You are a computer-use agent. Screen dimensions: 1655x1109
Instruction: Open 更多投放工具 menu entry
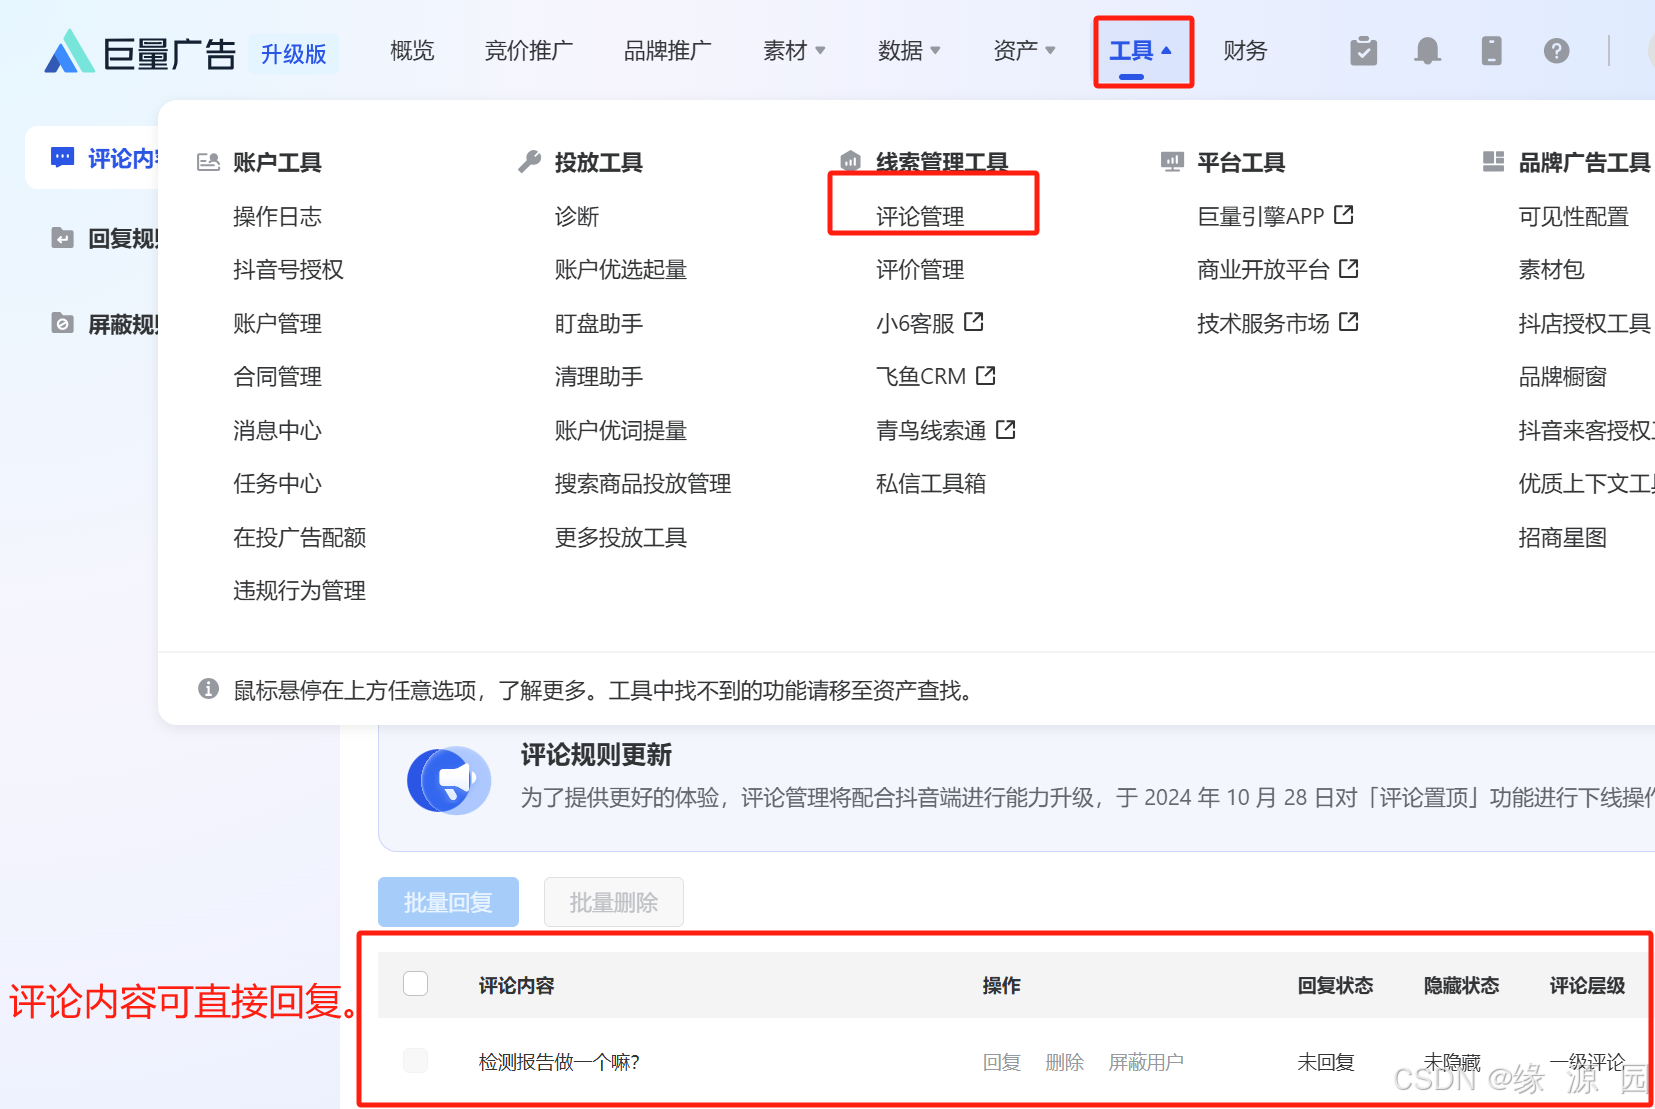point(621,537)
